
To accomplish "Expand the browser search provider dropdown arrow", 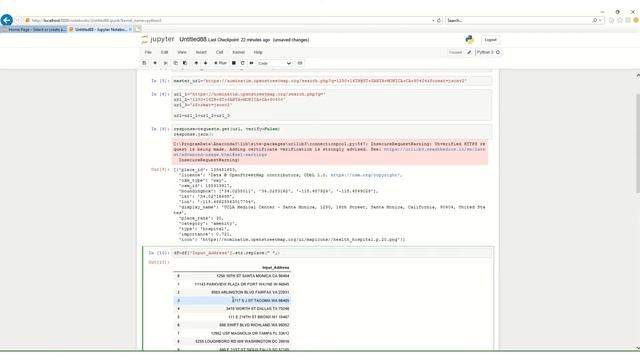I will tap(600, 20).
